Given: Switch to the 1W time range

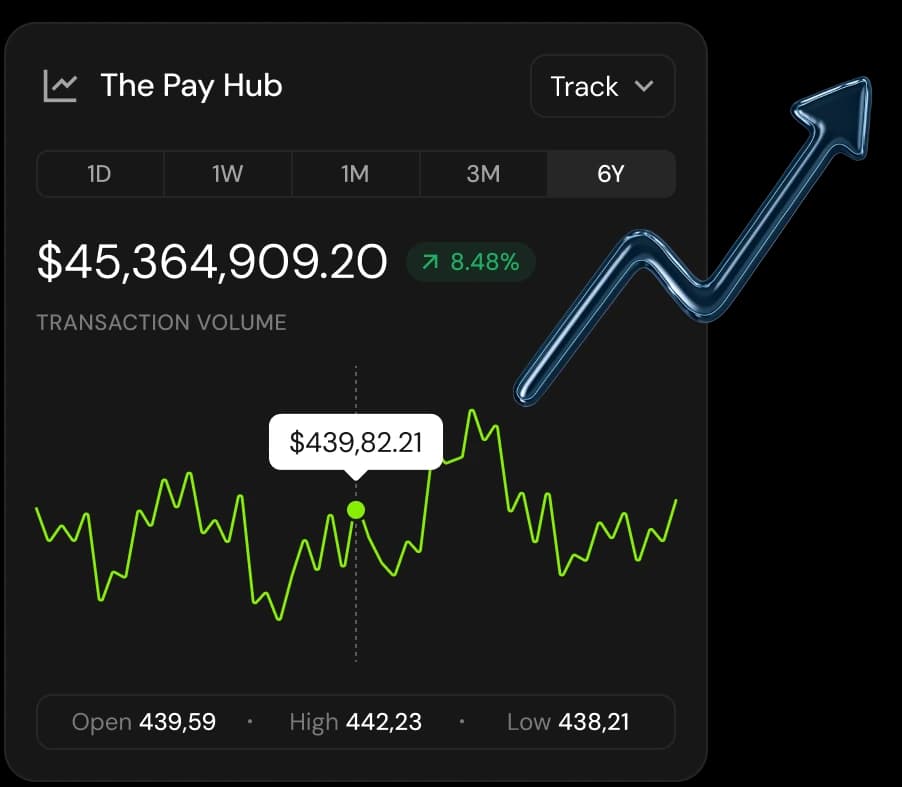Looking at the screenshot, I should (x=227, y=174).
